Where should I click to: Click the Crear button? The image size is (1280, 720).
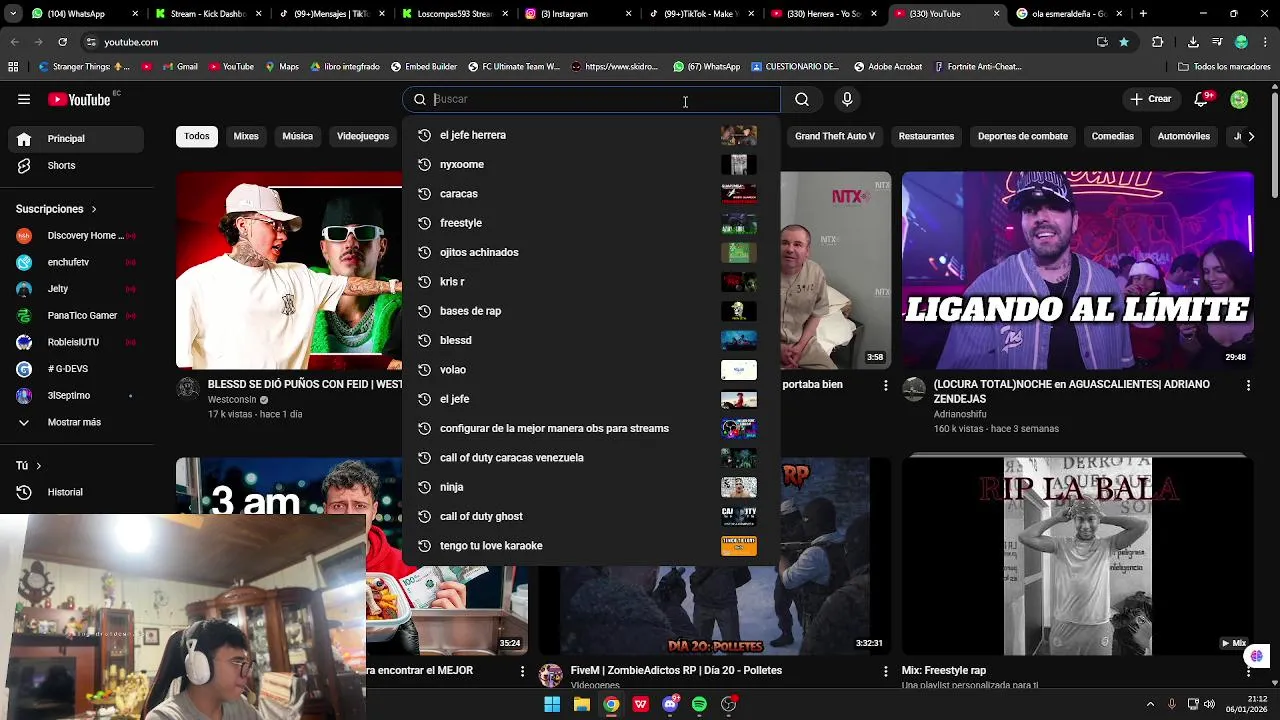tap(1150, 99)
